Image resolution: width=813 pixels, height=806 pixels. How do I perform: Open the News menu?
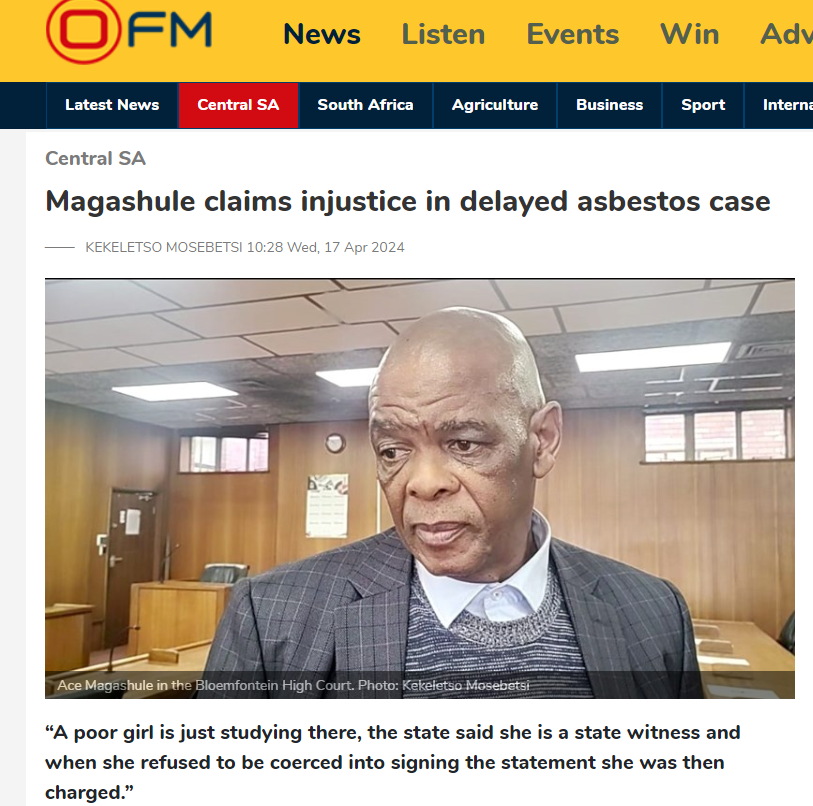coord(322,34)
